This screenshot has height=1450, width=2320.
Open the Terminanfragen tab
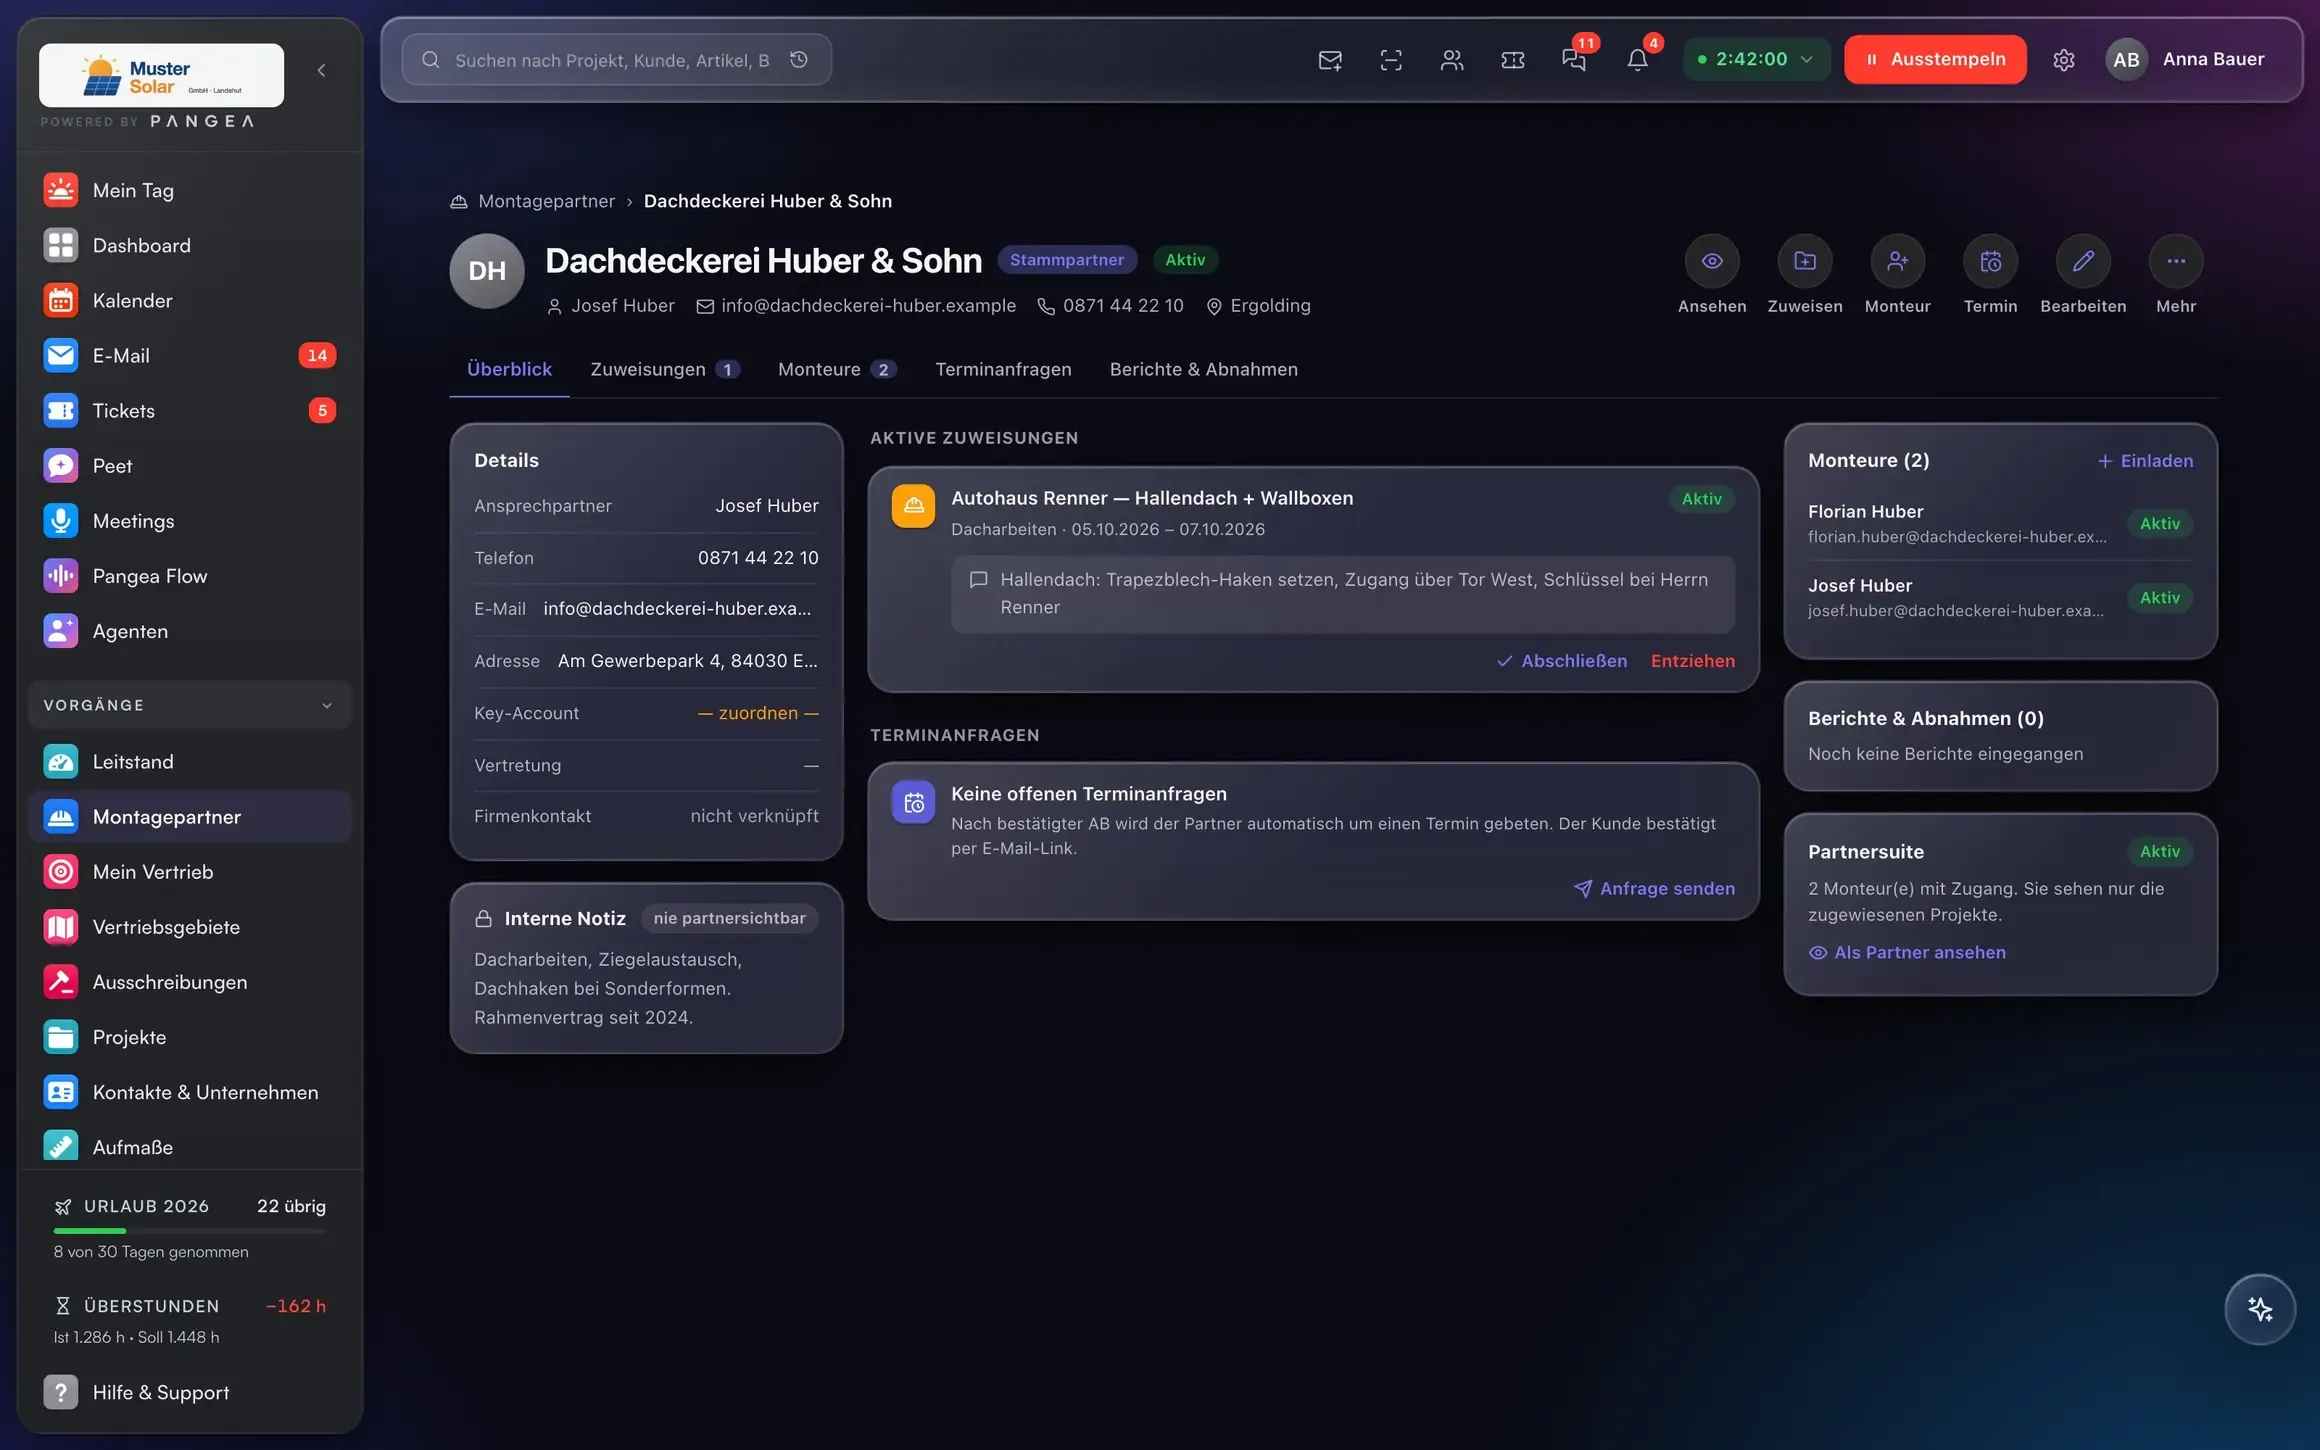[x=1003, y=369]
